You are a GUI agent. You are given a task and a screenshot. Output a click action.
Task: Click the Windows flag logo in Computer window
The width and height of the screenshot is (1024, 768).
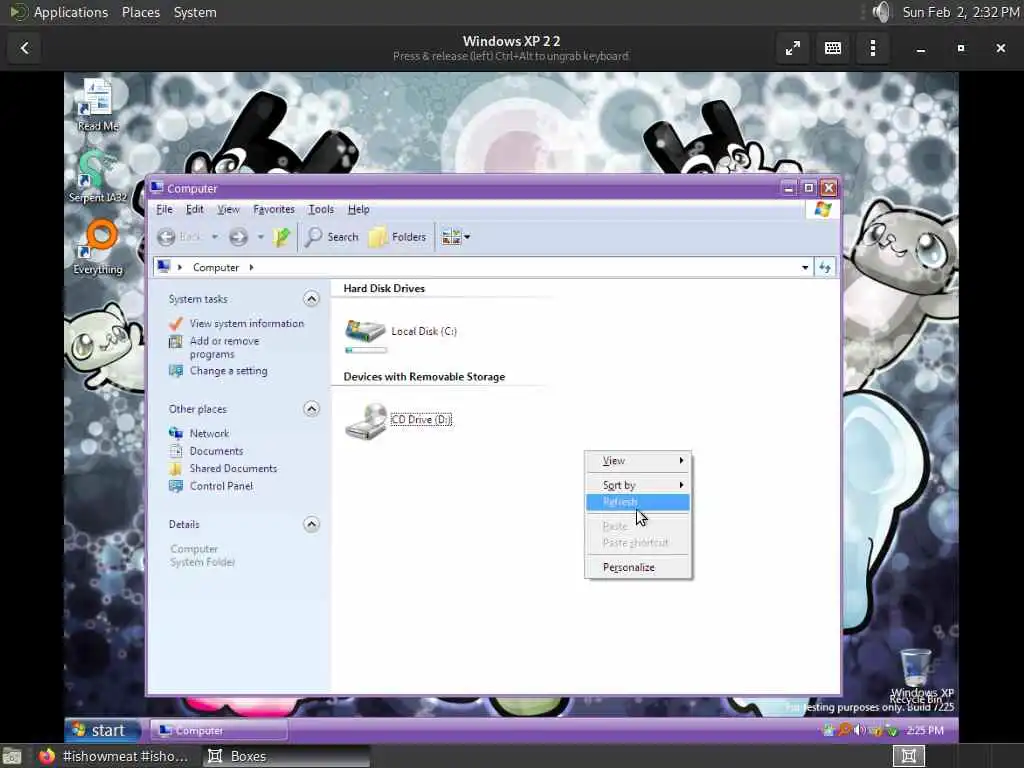(823, 210)
